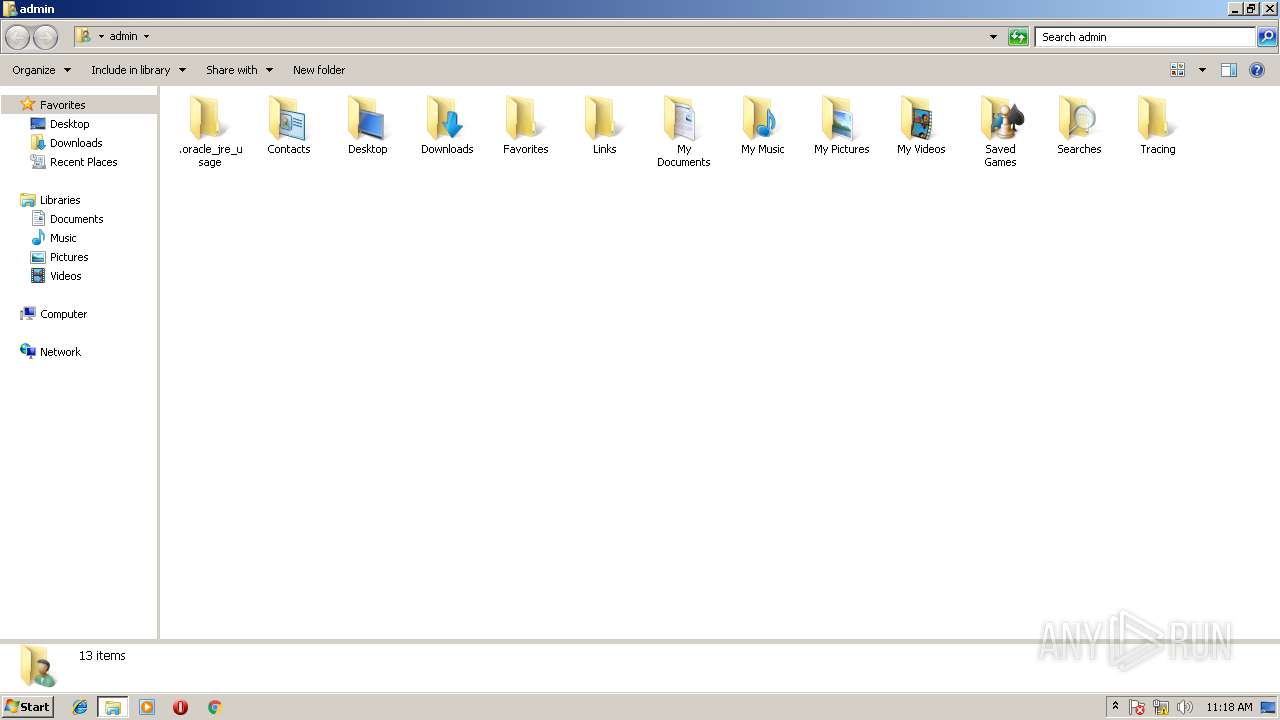
Task: Open the dropdown arrow after admin in address bar
Action: pos(146,37)
